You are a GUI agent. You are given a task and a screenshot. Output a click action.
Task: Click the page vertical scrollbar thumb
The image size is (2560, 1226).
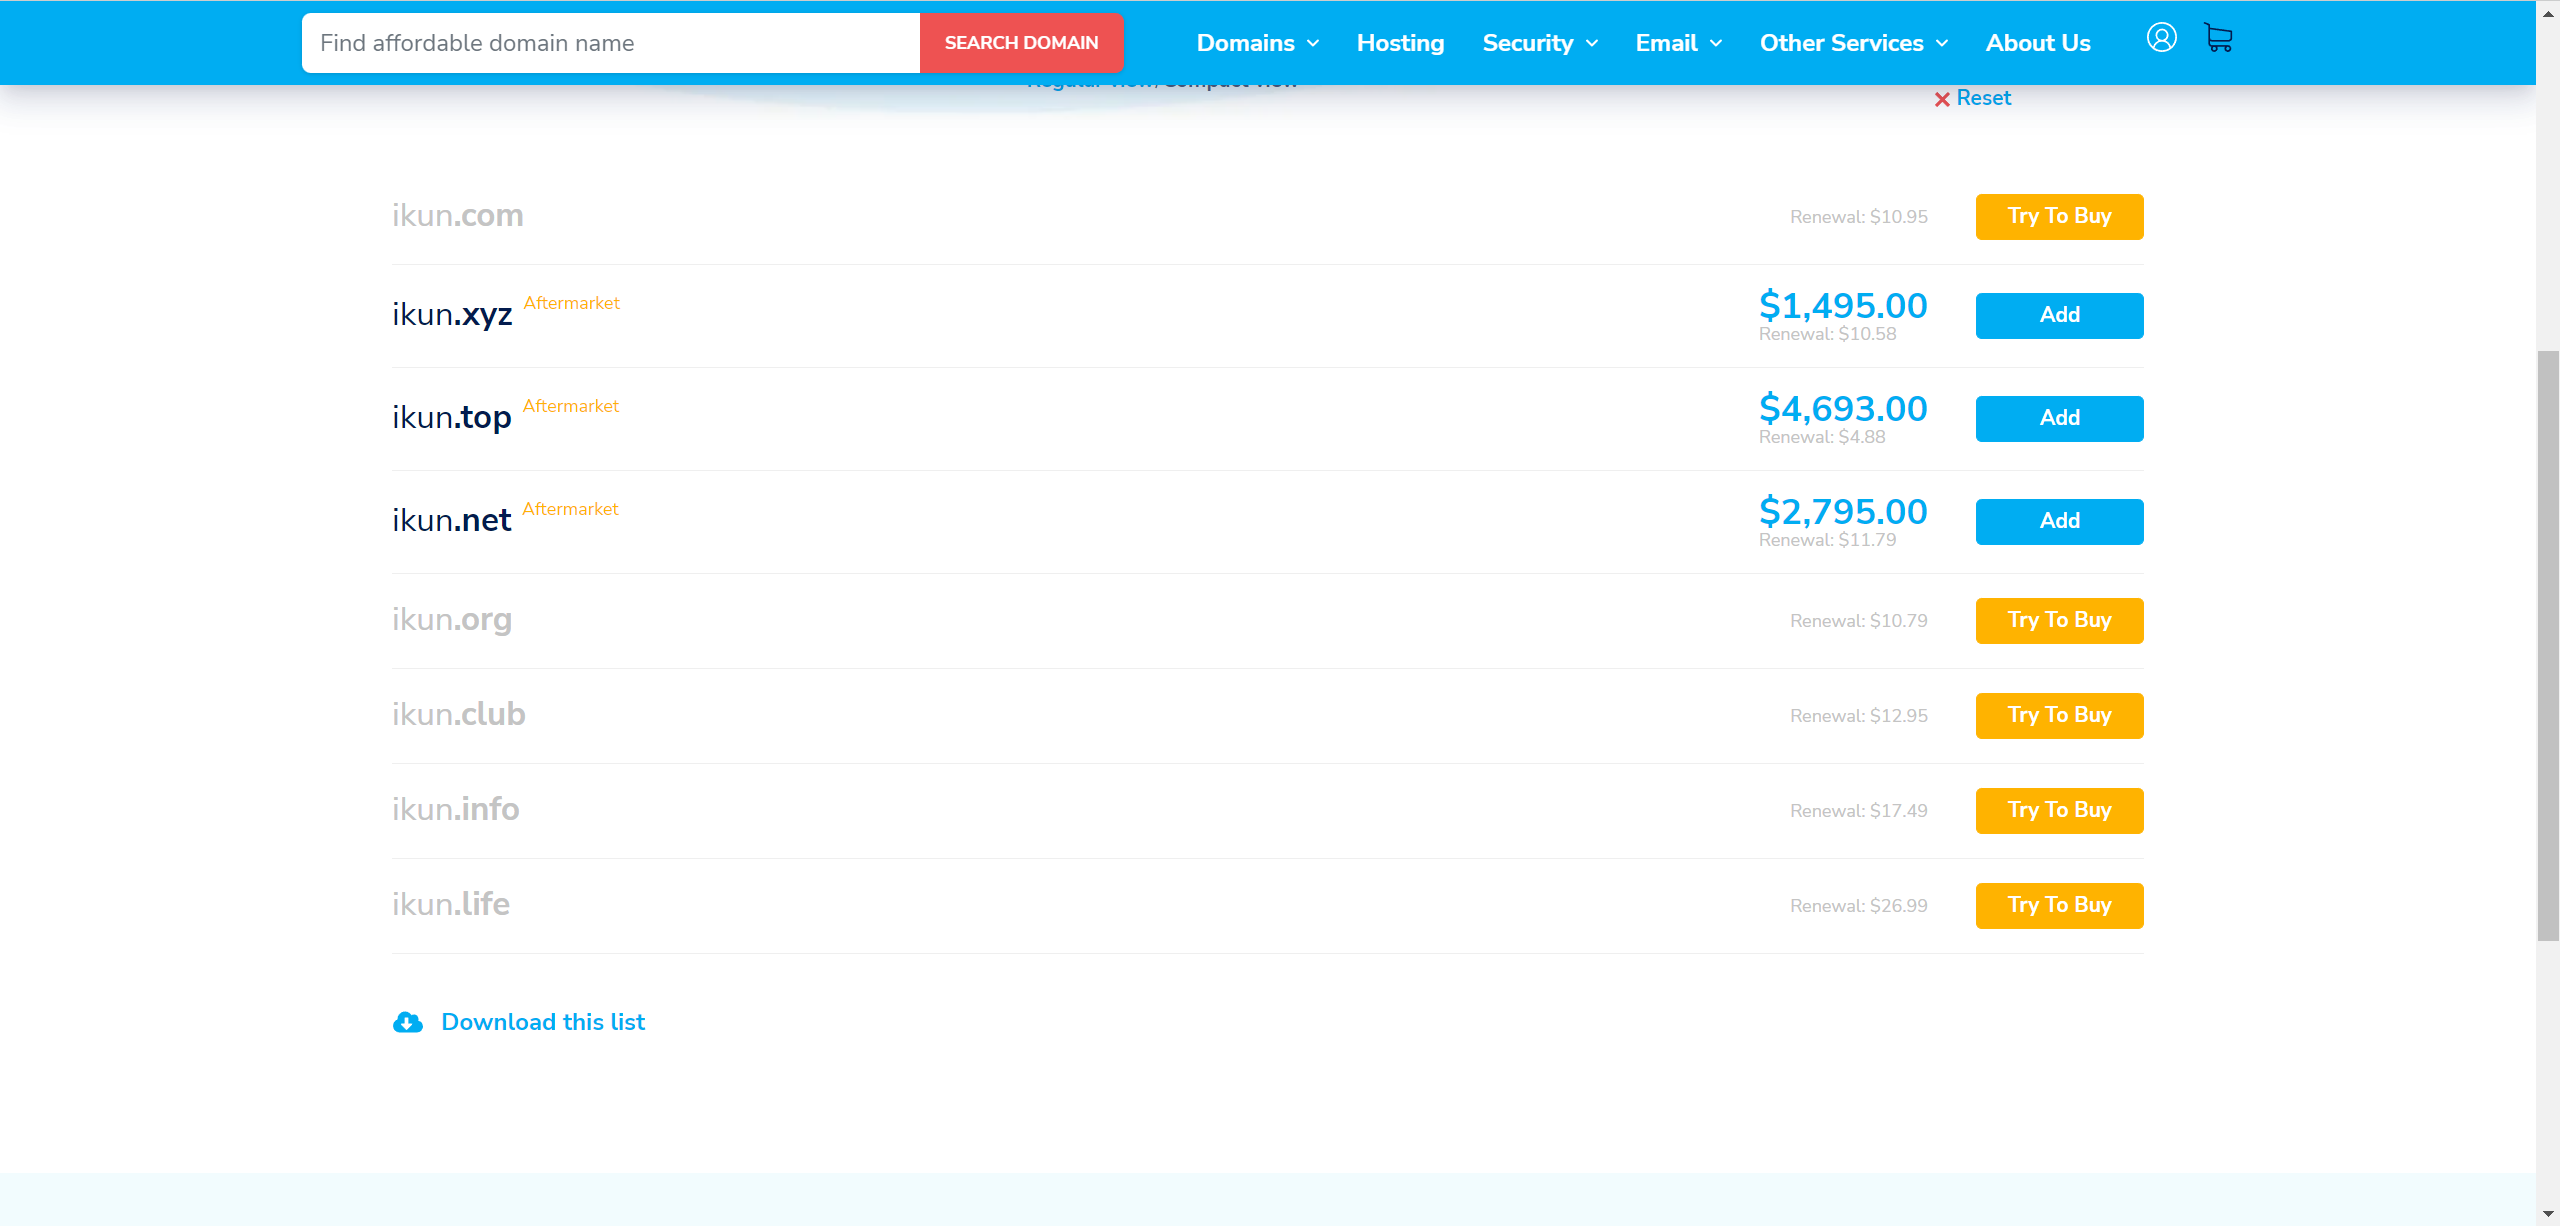(2548, 646)
